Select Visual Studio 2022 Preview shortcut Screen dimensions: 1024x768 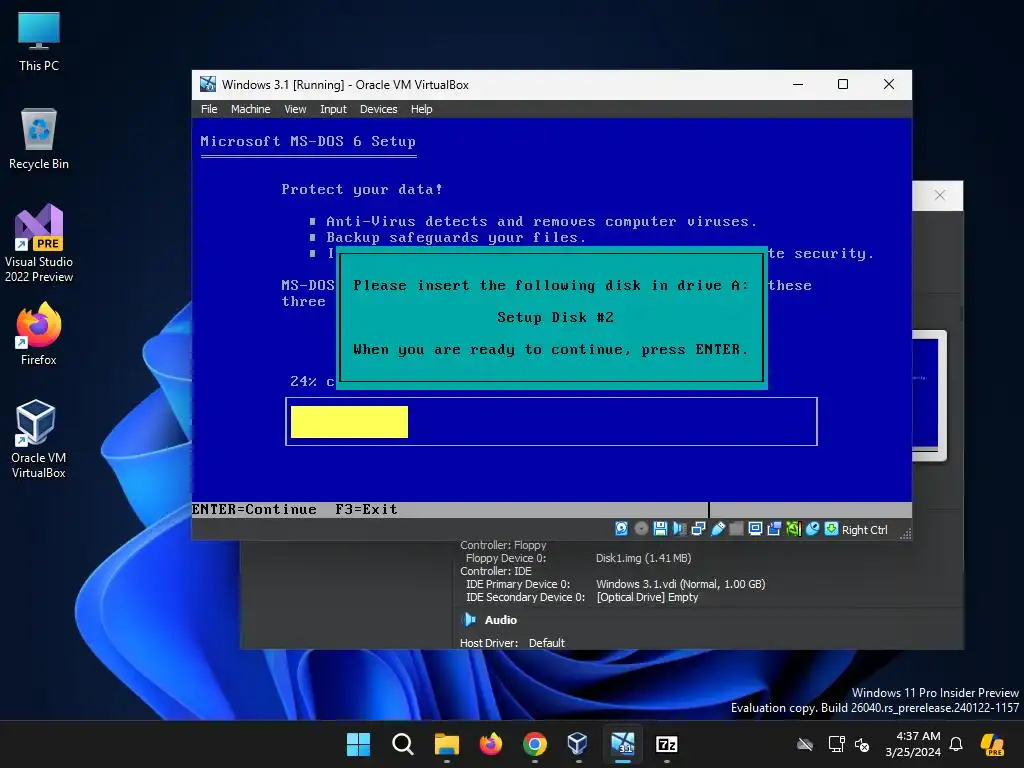tap(39, 244)
